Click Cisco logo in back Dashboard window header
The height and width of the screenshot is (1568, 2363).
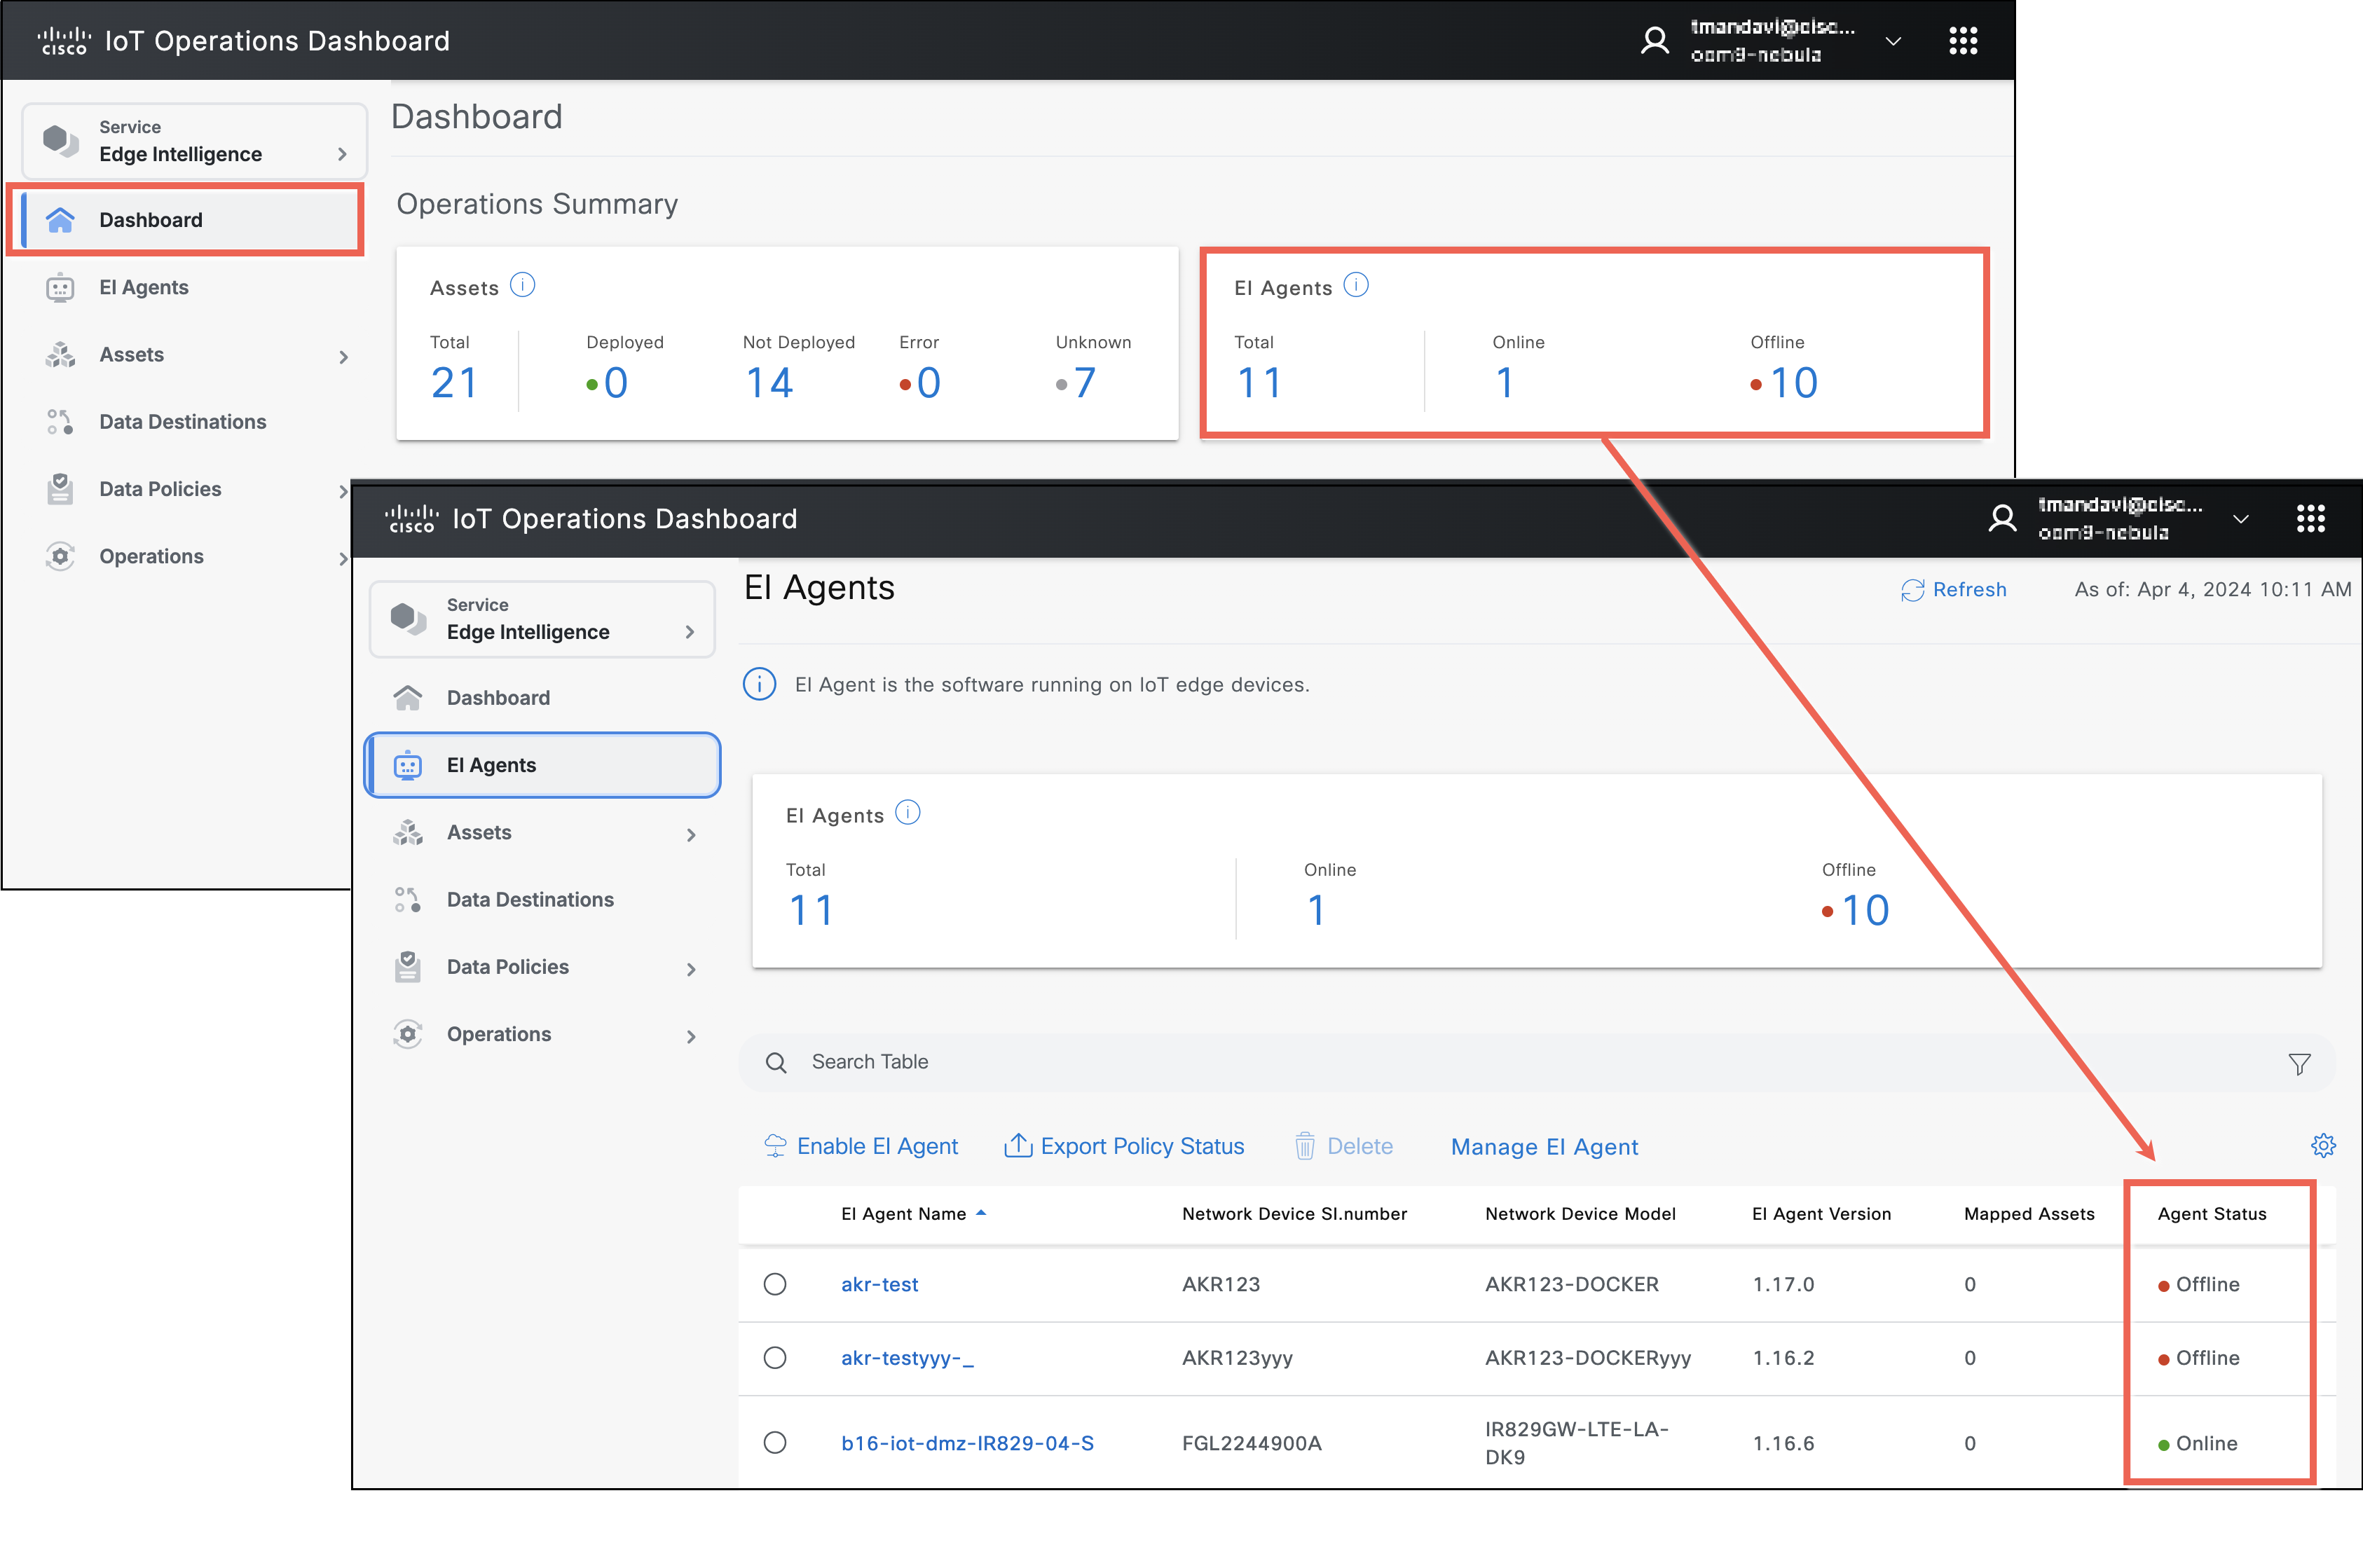(x=64, y=40)
